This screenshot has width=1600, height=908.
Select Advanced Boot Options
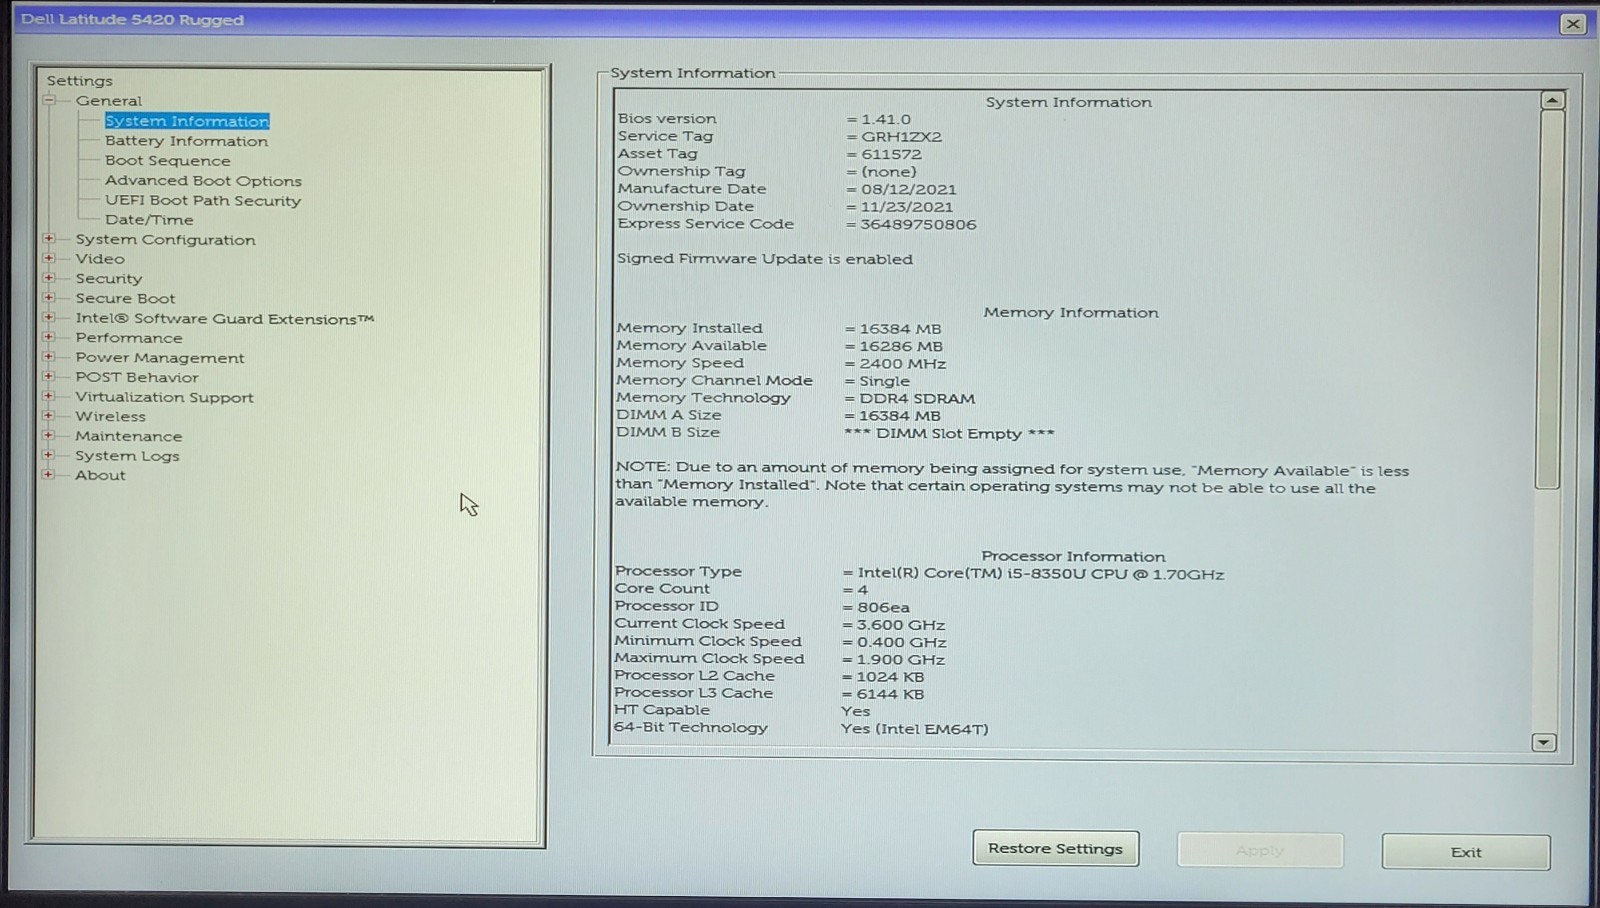click(203, 180)
